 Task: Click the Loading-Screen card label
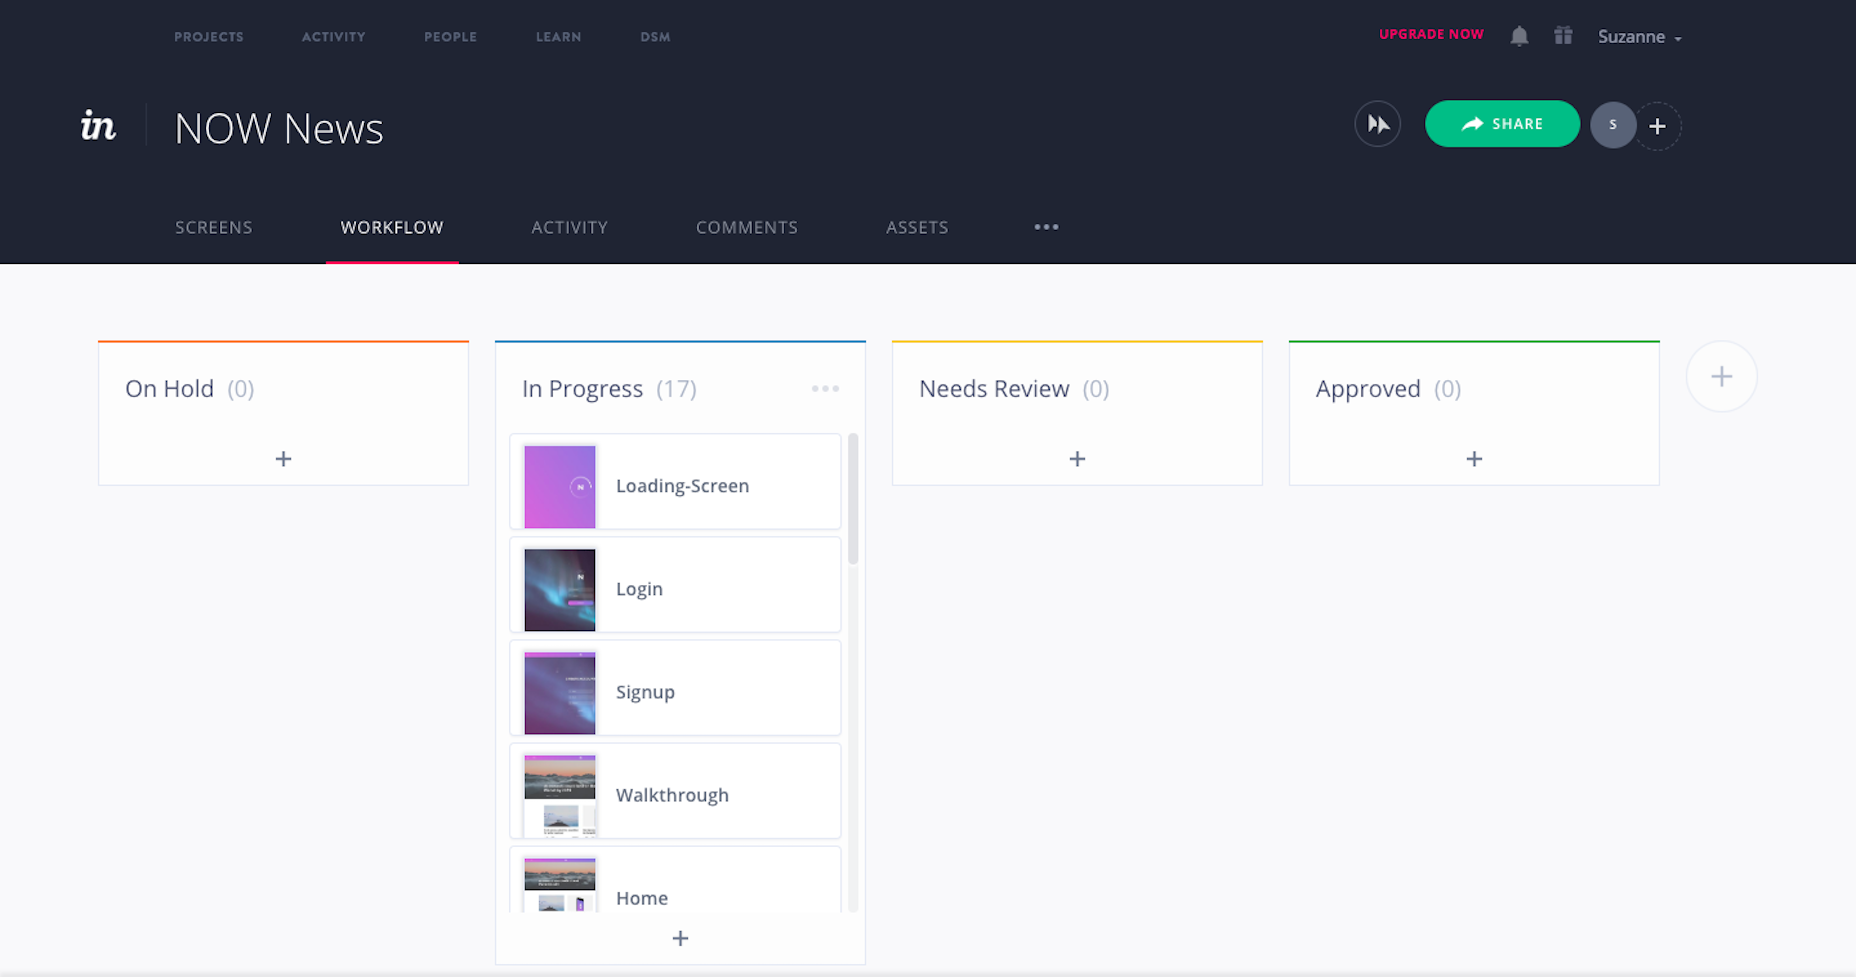click(682, 486)
